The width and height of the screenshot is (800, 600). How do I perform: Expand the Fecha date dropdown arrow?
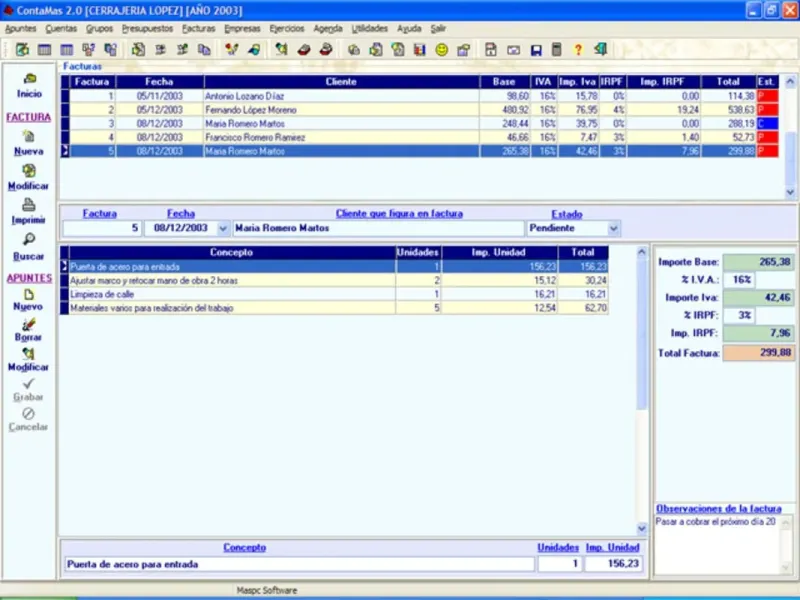[x=223, y=229]
